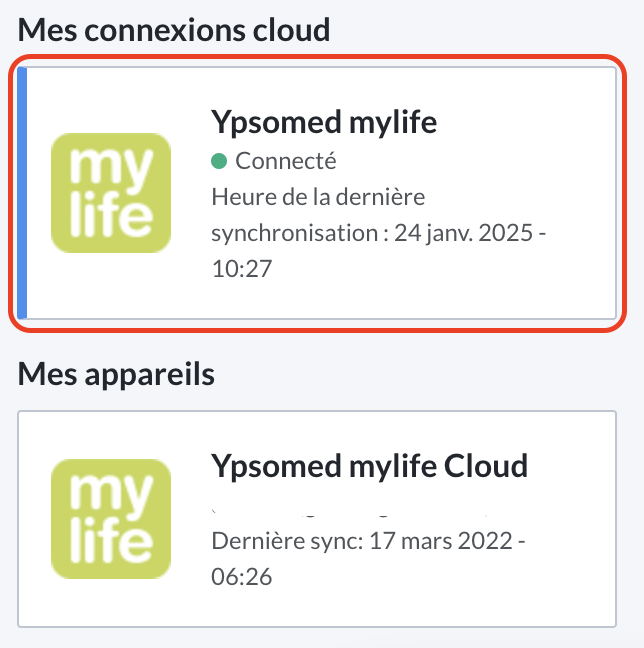This screenshot has height=648, width=644.
Task: Click the mylife logo under Mes appareils
Action: (x=111, y=519)
